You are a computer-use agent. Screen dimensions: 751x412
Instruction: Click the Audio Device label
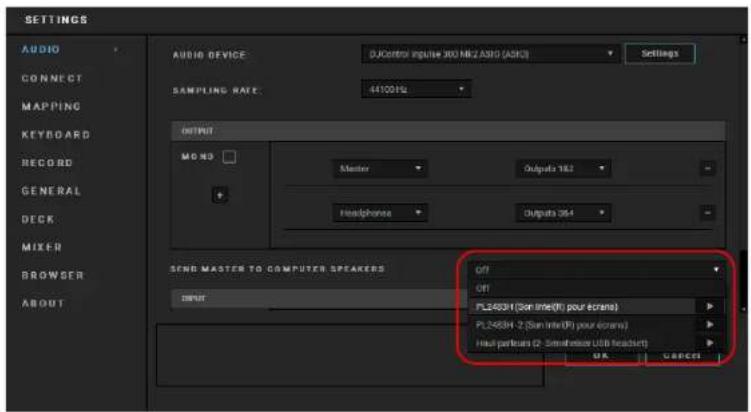(x=209, y=55)
